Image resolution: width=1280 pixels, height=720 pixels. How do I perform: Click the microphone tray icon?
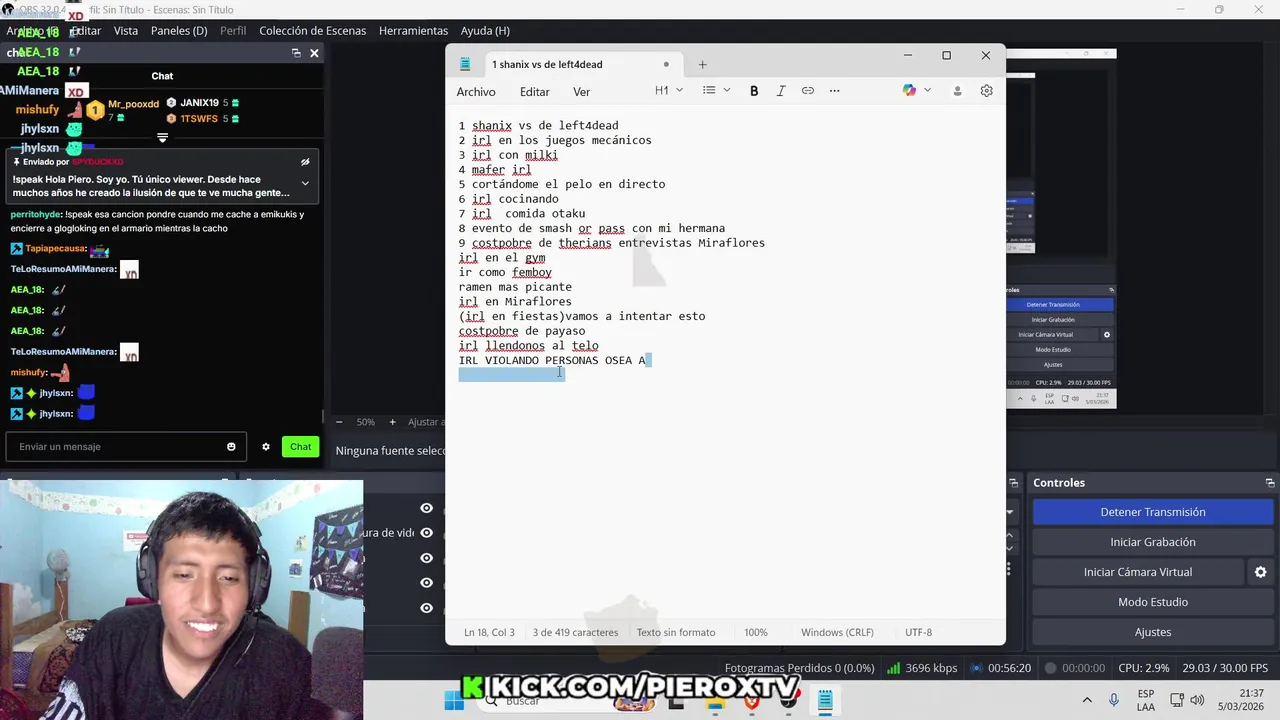point(1114,701)
